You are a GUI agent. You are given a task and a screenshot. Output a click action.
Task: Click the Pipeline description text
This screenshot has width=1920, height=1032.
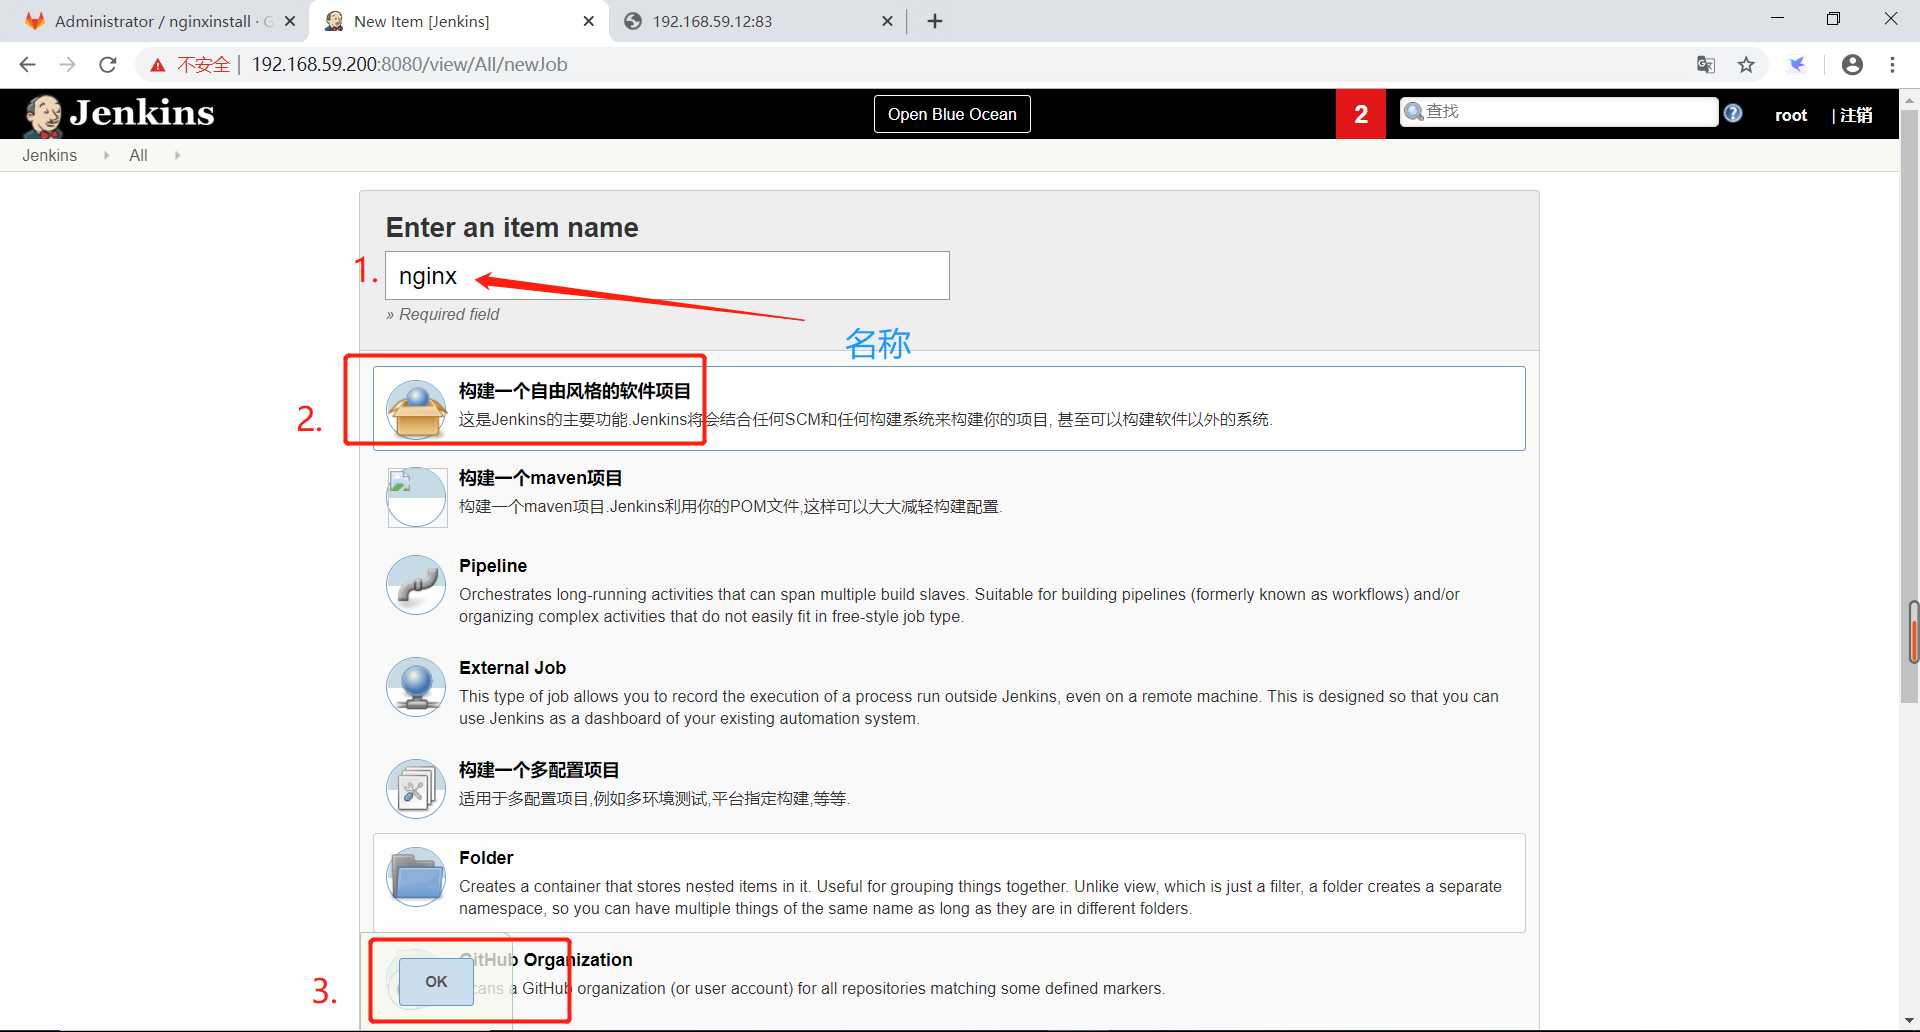(x=959, y=605)
